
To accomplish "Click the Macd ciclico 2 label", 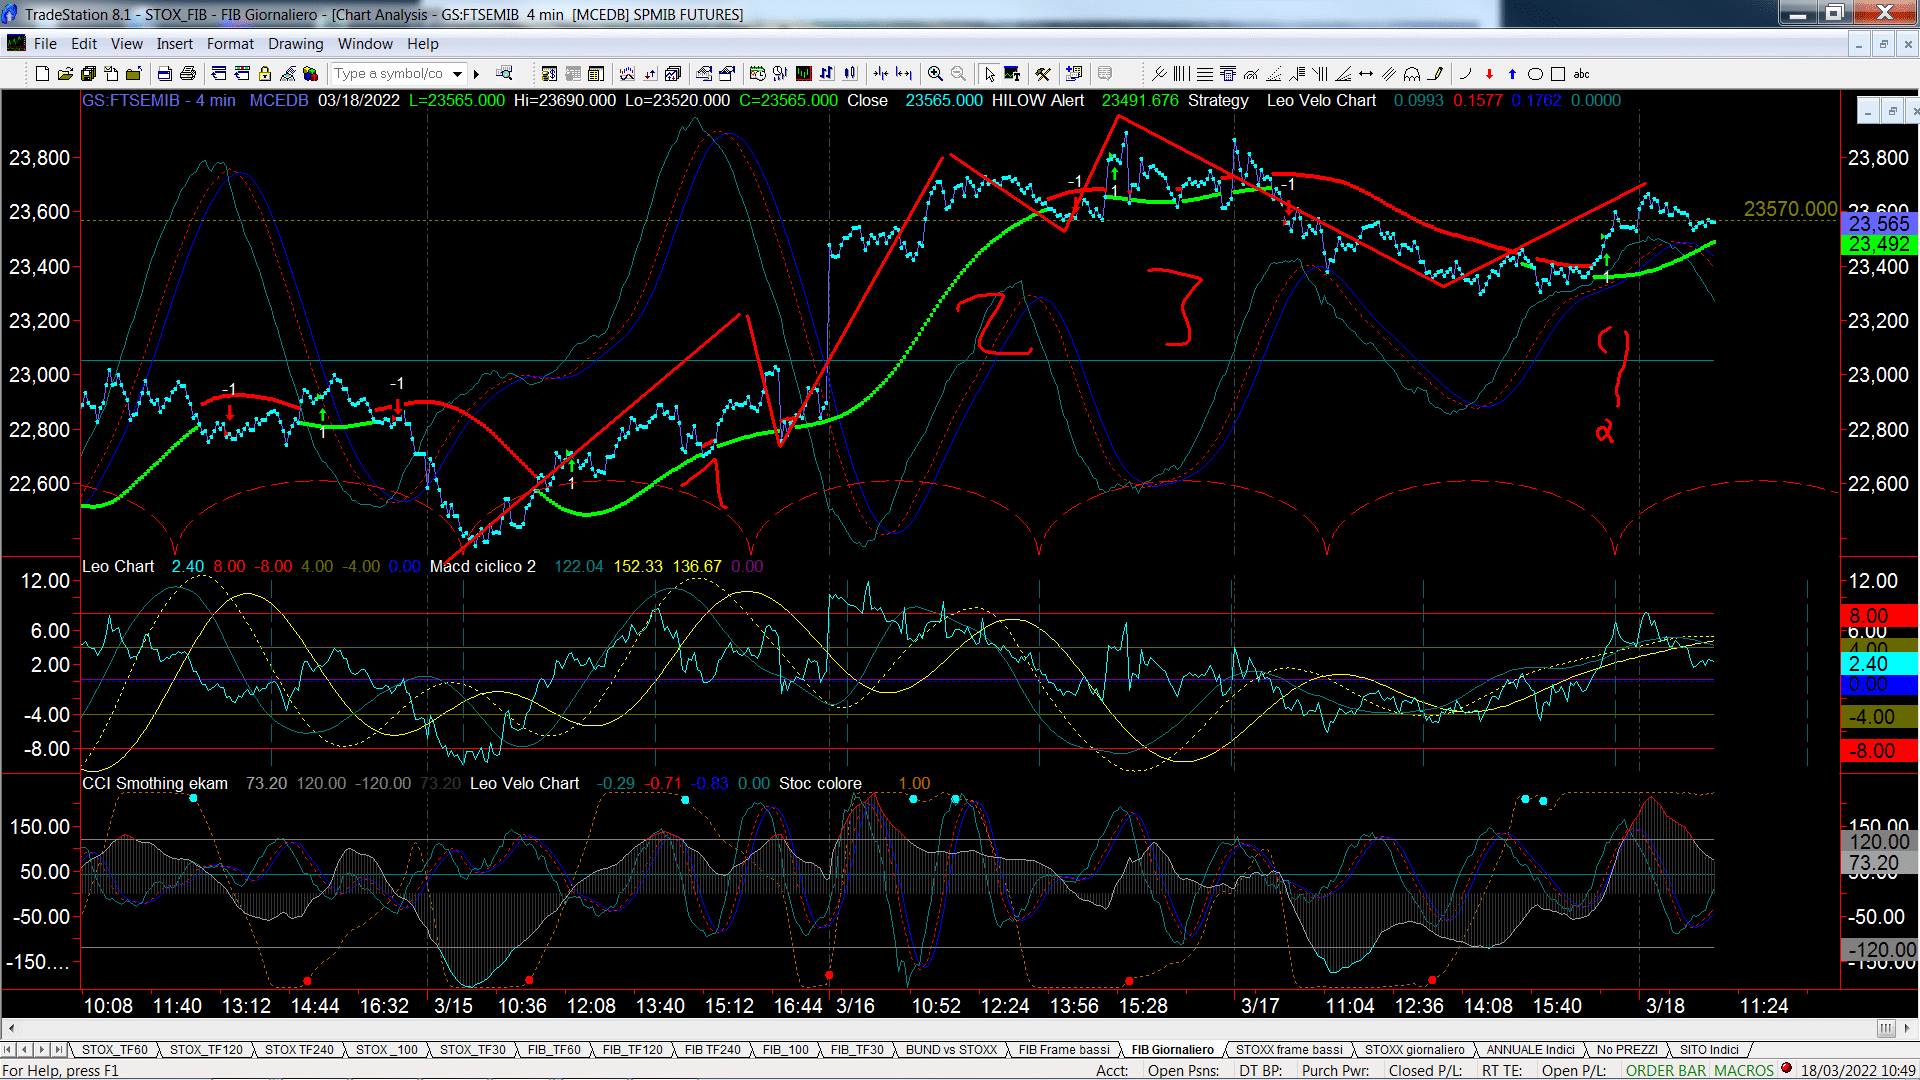I will pyautogui.click(x=483, y=566).
